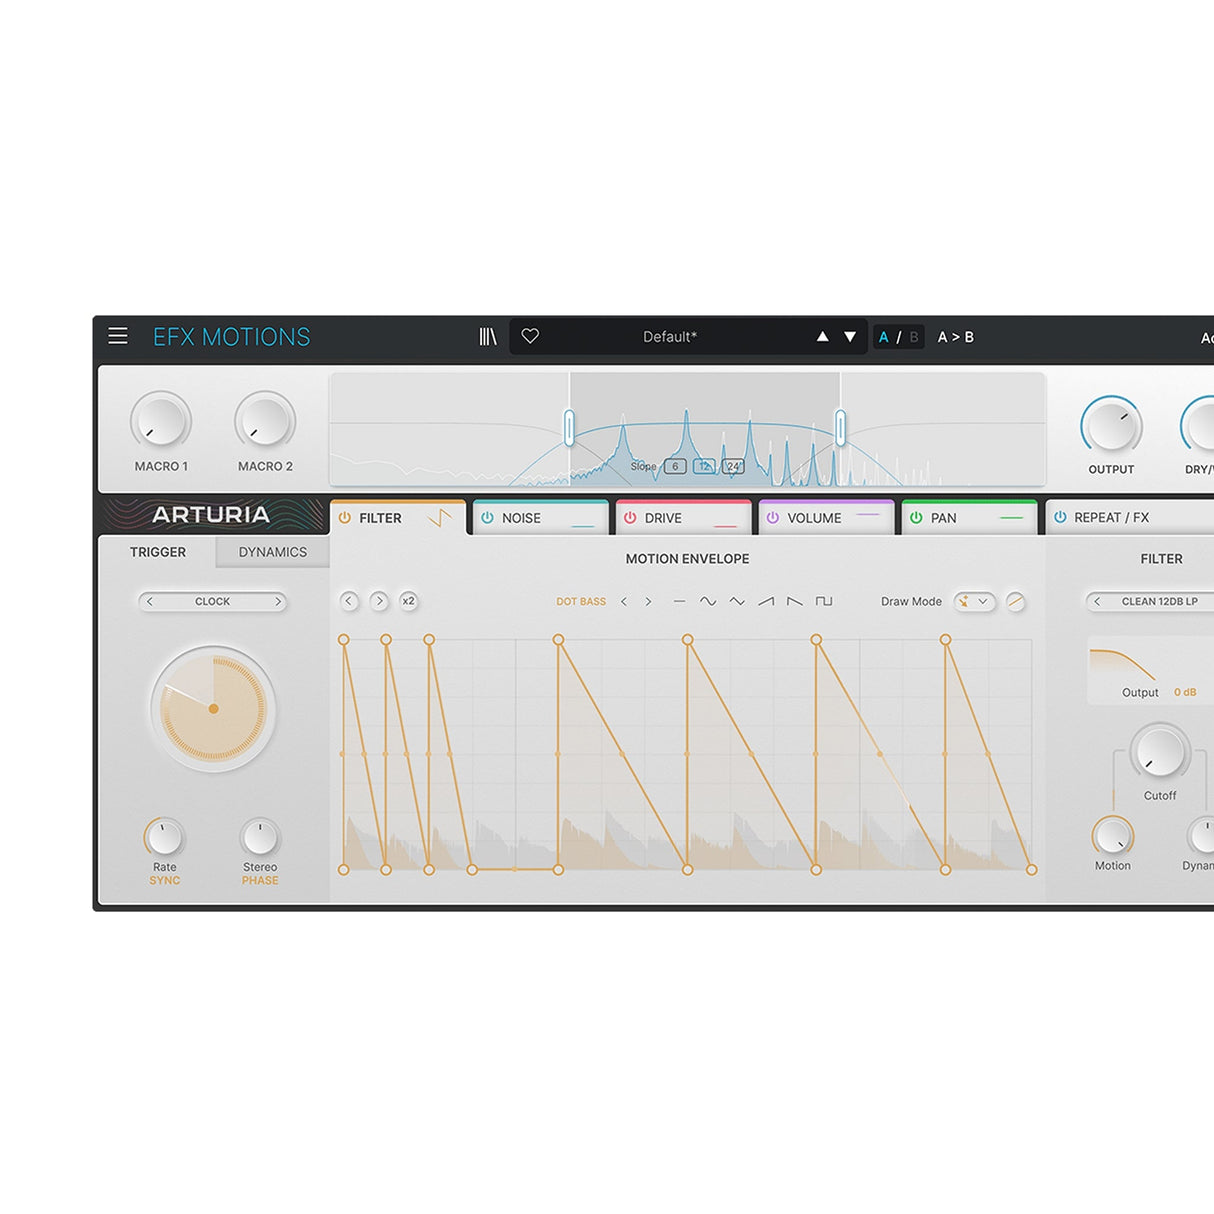Toggle the NOISE module power button
1214x1214 pixels.
point(488,518)
